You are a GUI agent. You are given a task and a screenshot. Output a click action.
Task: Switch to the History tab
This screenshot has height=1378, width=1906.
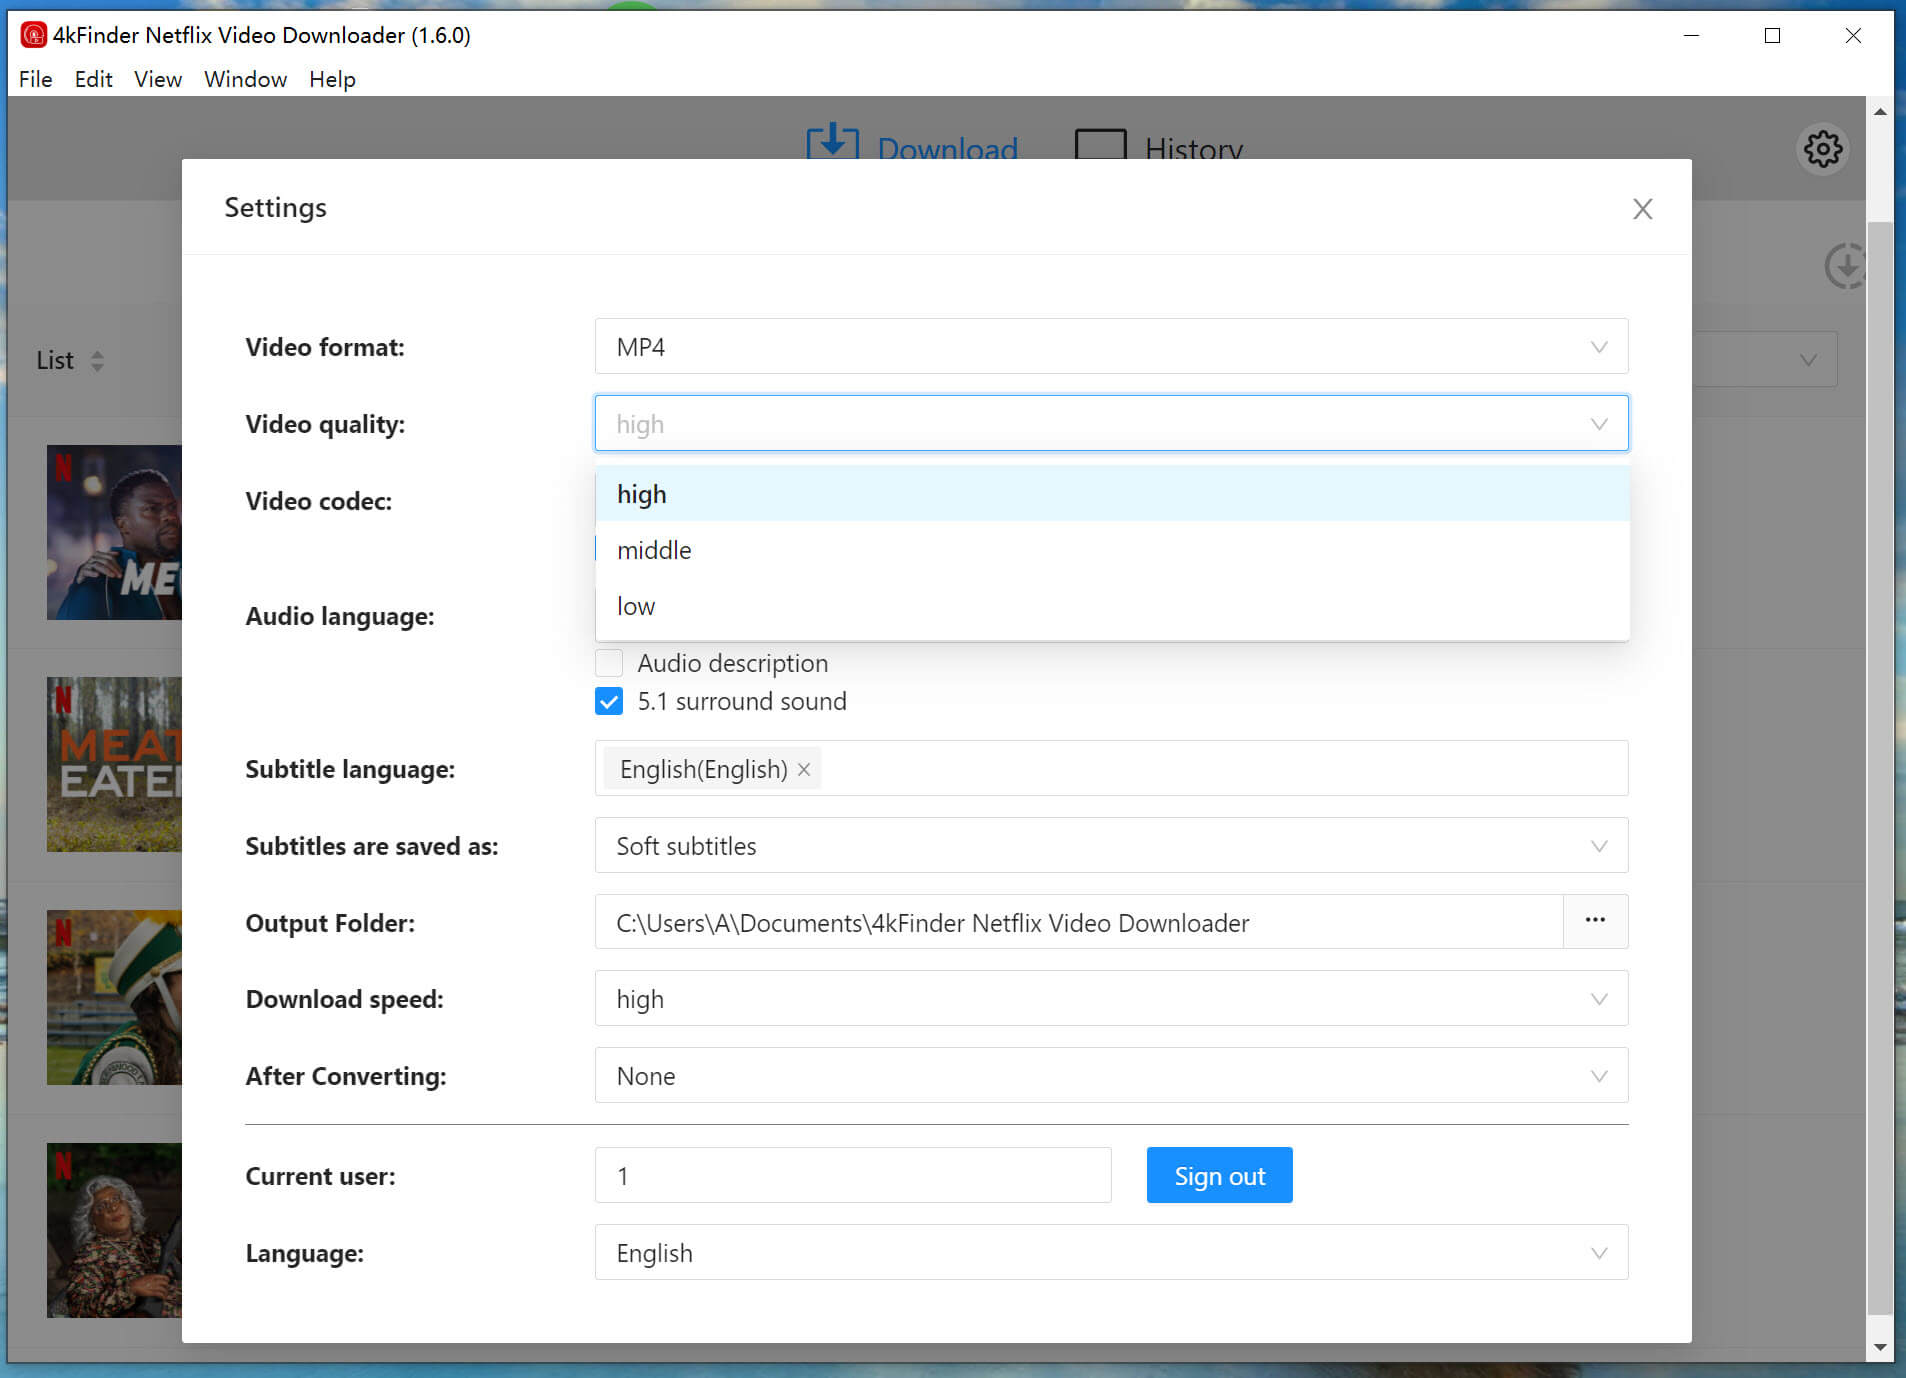(1160, 146)
